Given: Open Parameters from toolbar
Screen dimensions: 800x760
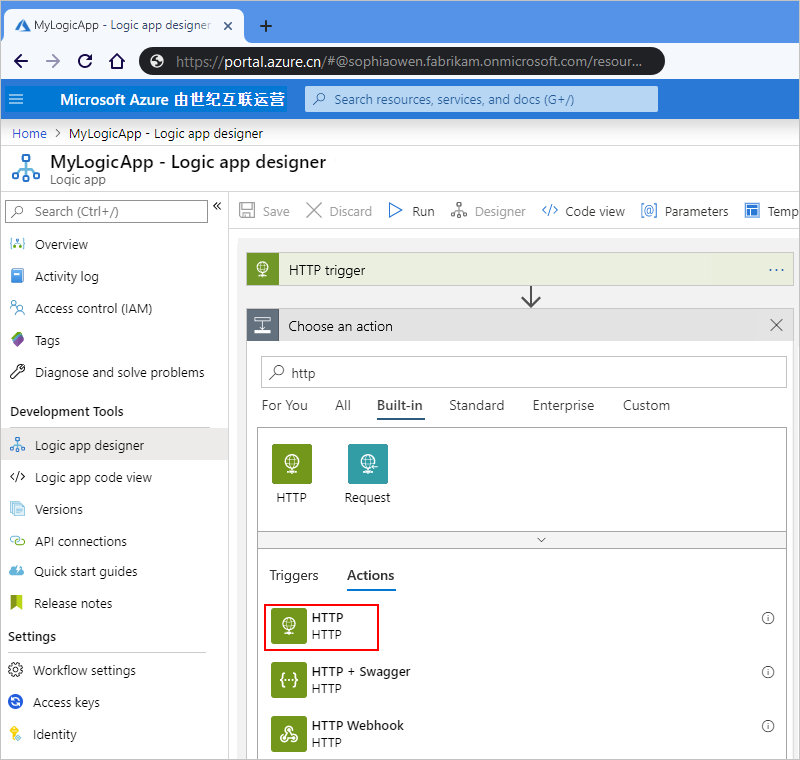Looking at the screenshot, I should [x=685, y=211].
